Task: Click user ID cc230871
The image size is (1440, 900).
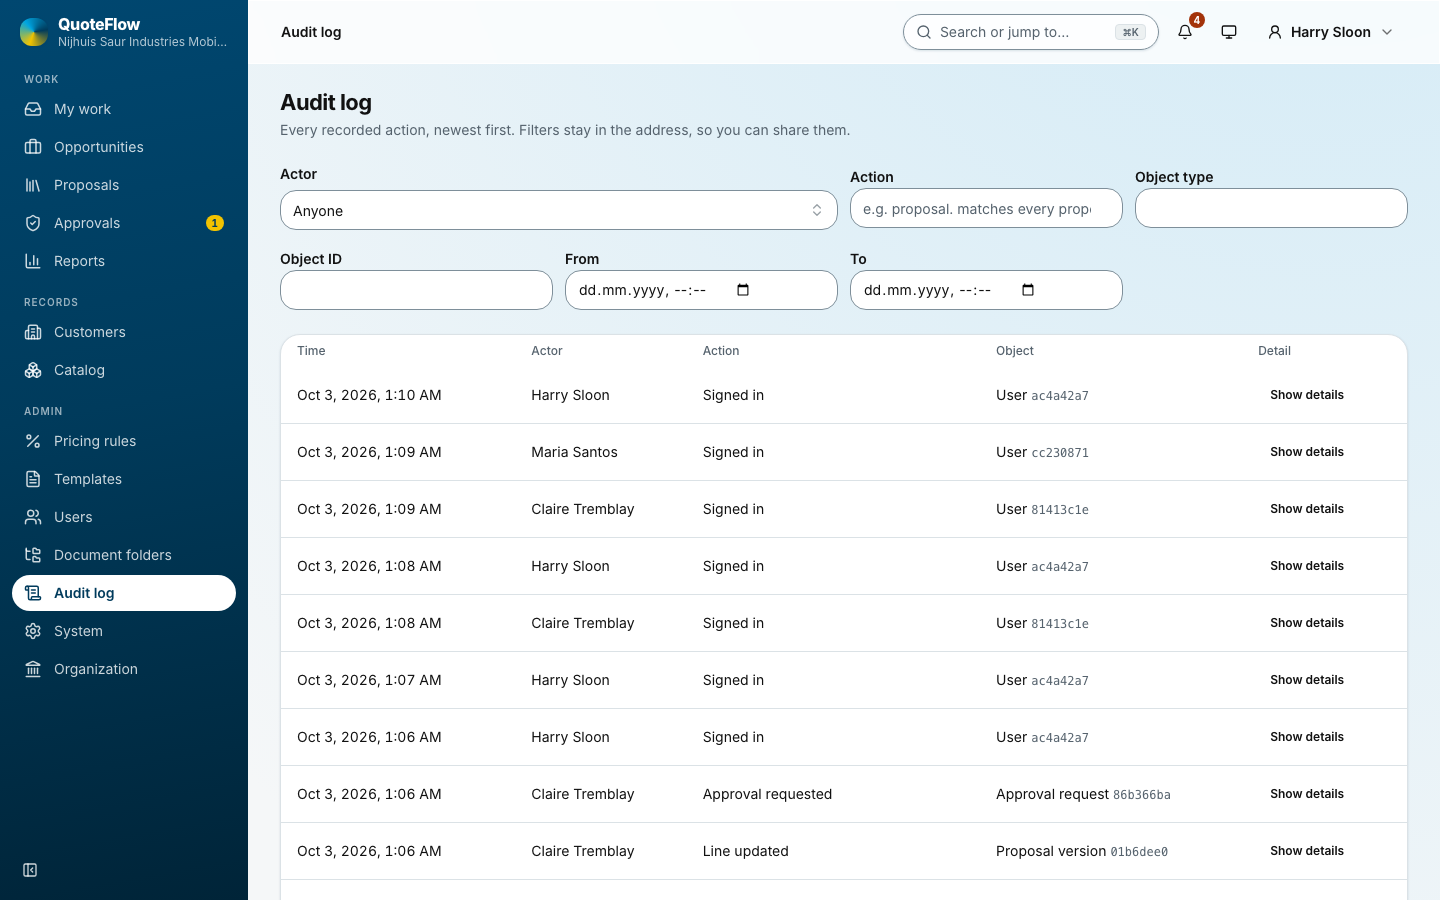Action: (x=1060, y=453)
